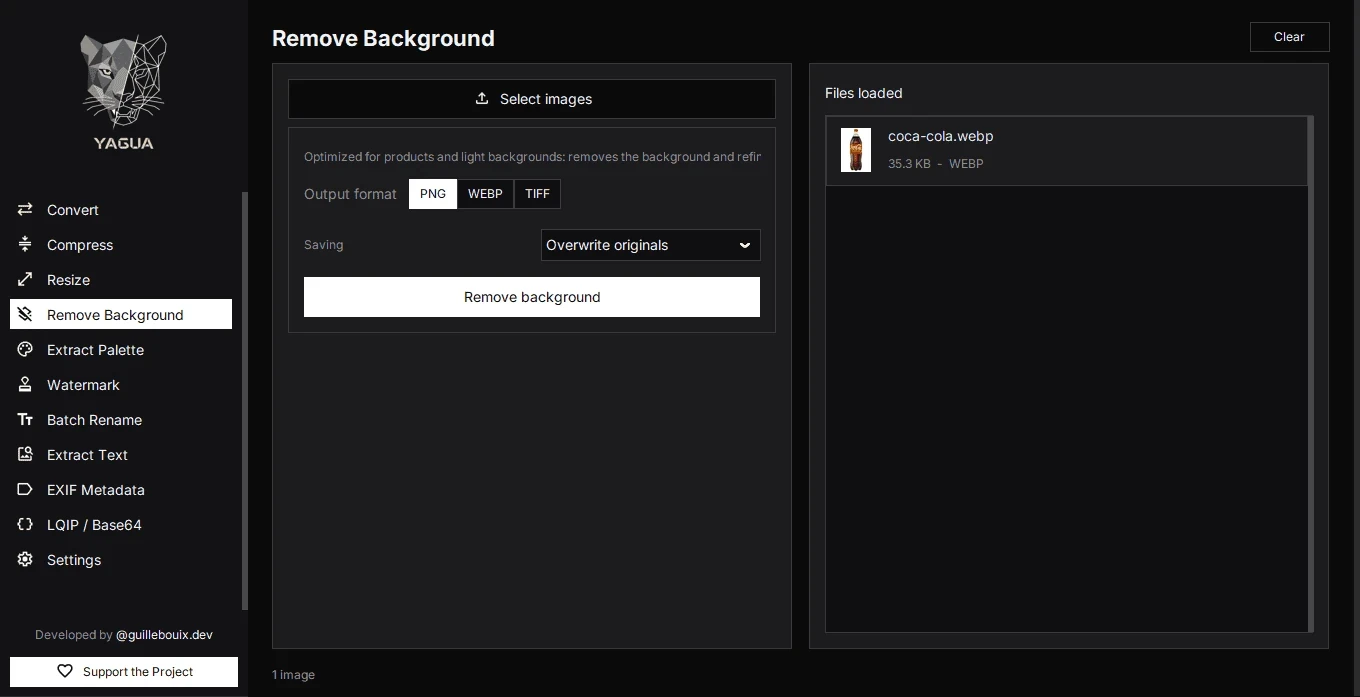This screenshot has height=697, width=1360.
Task: Select WEBP output format
Action: coord(485,194)
